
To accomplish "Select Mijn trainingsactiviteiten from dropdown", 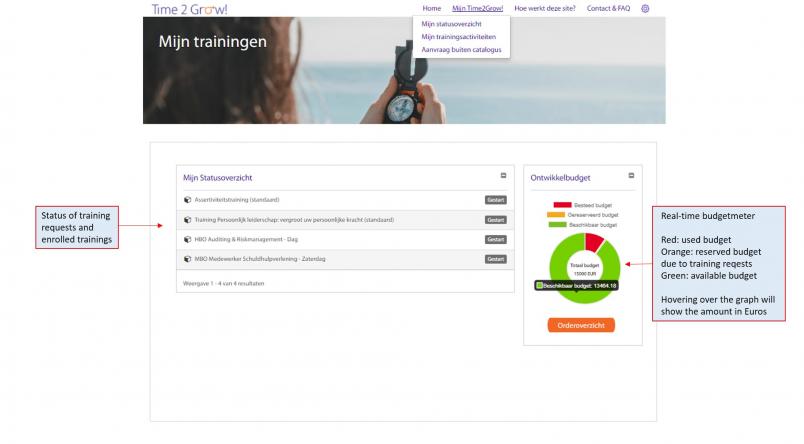I will coord(459,36).
